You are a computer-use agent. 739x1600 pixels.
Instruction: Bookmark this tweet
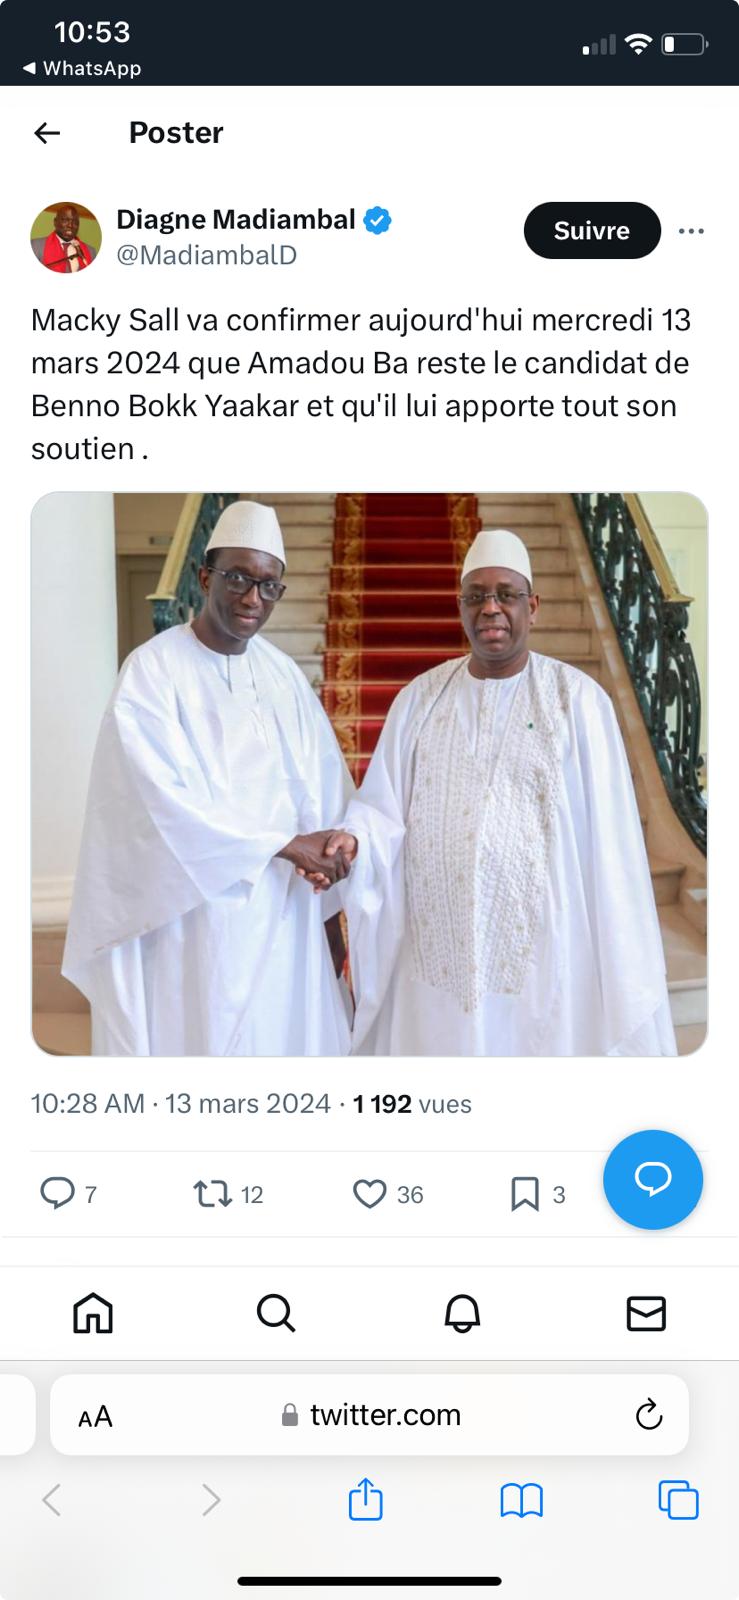[x=525, y=1194]
